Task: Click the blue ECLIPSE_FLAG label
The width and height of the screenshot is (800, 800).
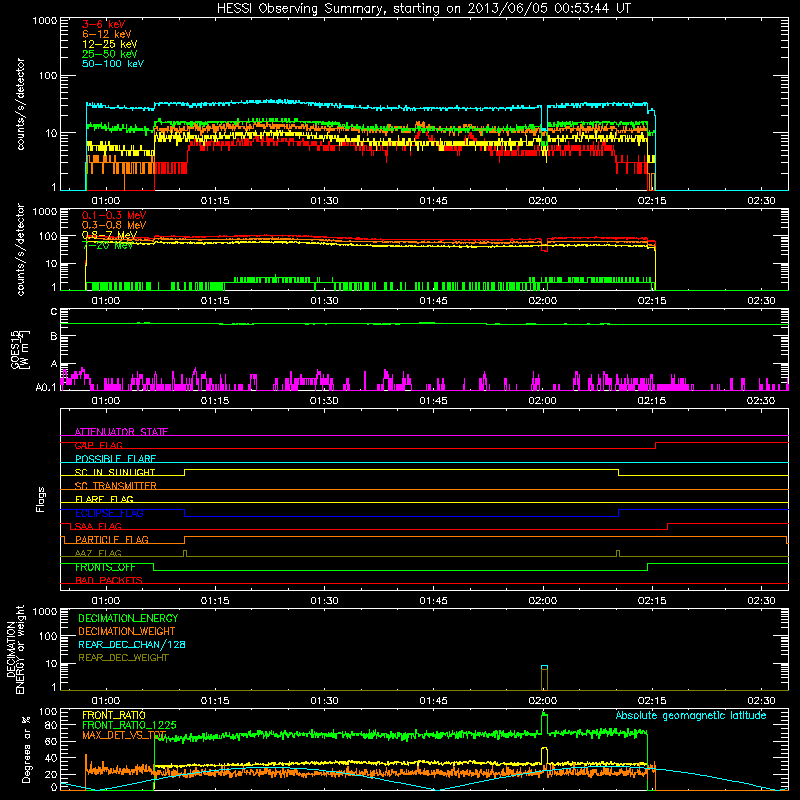Action: 109,513
